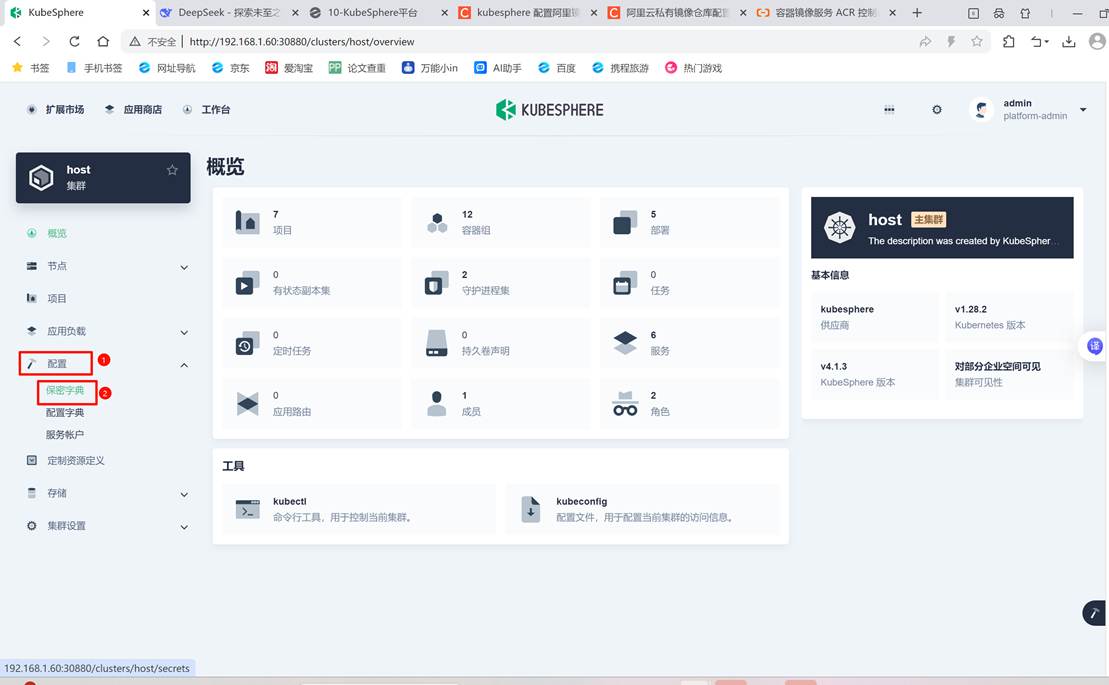1109x685 pixels.
Task: Click the 服务 services icon
Action: click(625, 343)
